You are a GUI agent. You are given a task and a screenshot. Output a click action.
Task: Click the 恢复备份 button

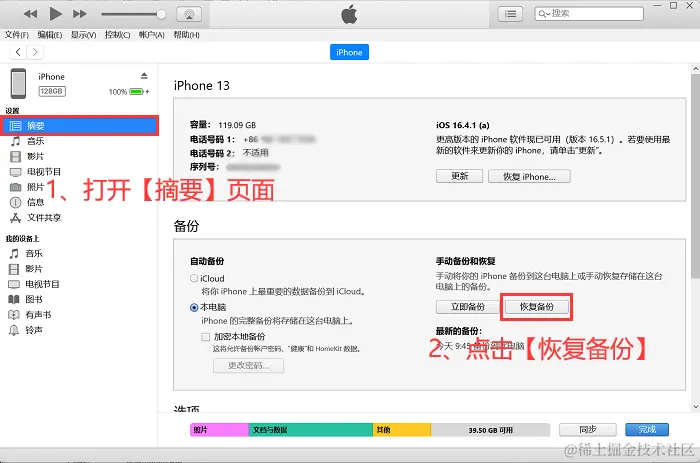[x=537, y=307]
